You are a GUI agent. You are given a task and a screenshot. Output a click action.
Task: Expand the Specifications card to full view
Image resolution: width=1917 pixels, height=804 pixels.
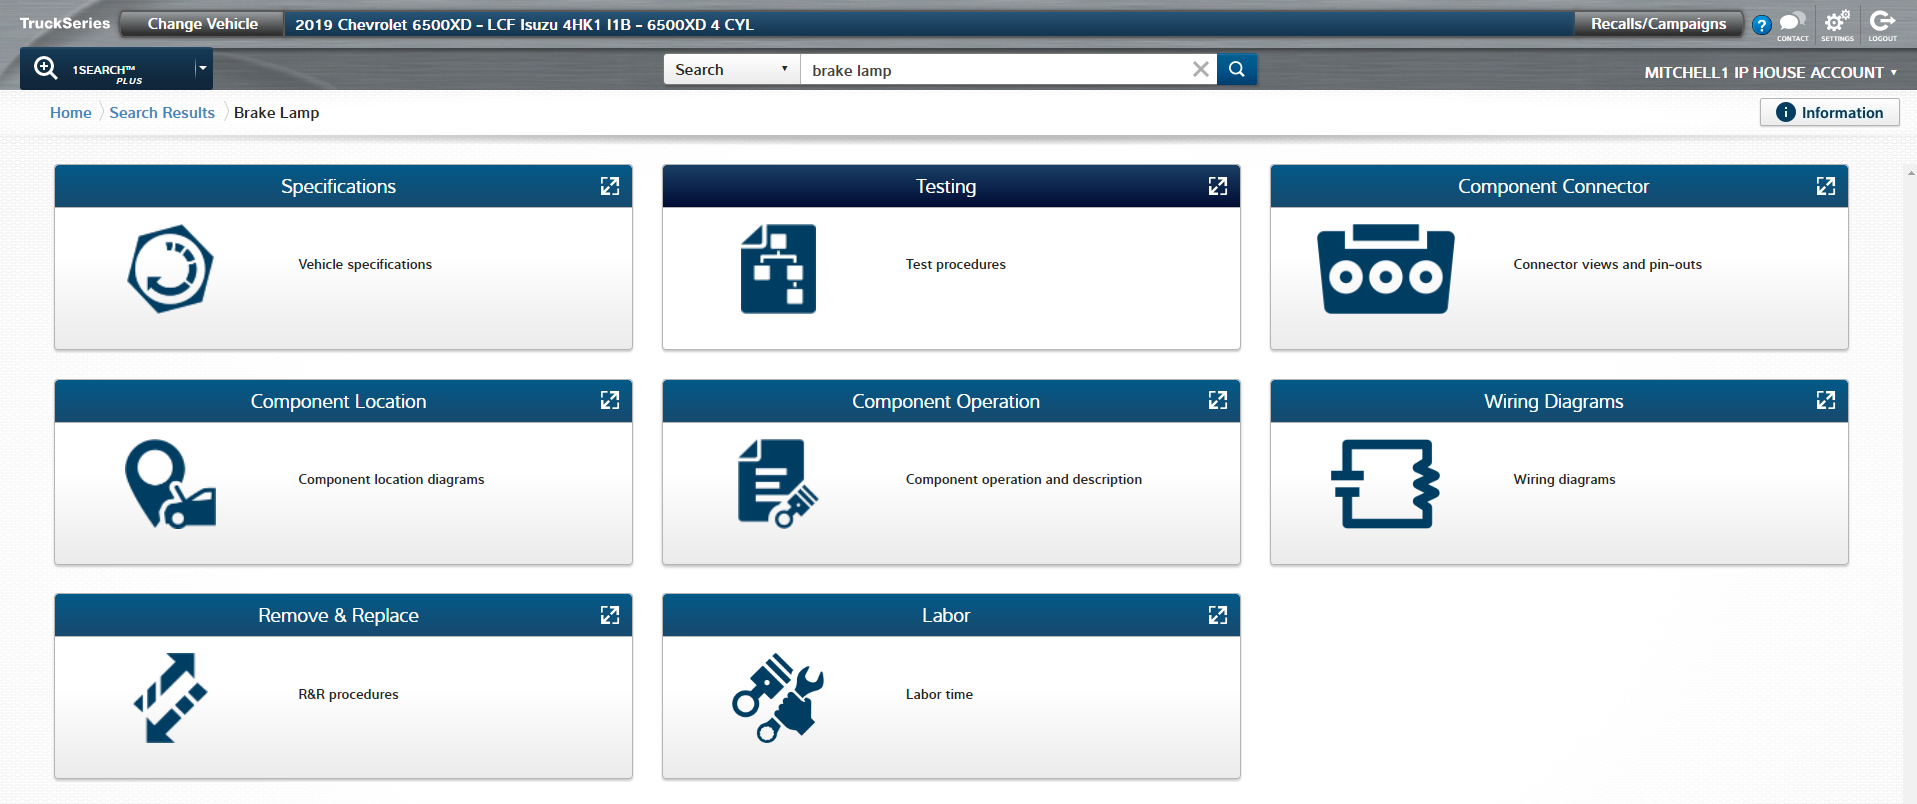pyautogui.click(x=610, y=186)
